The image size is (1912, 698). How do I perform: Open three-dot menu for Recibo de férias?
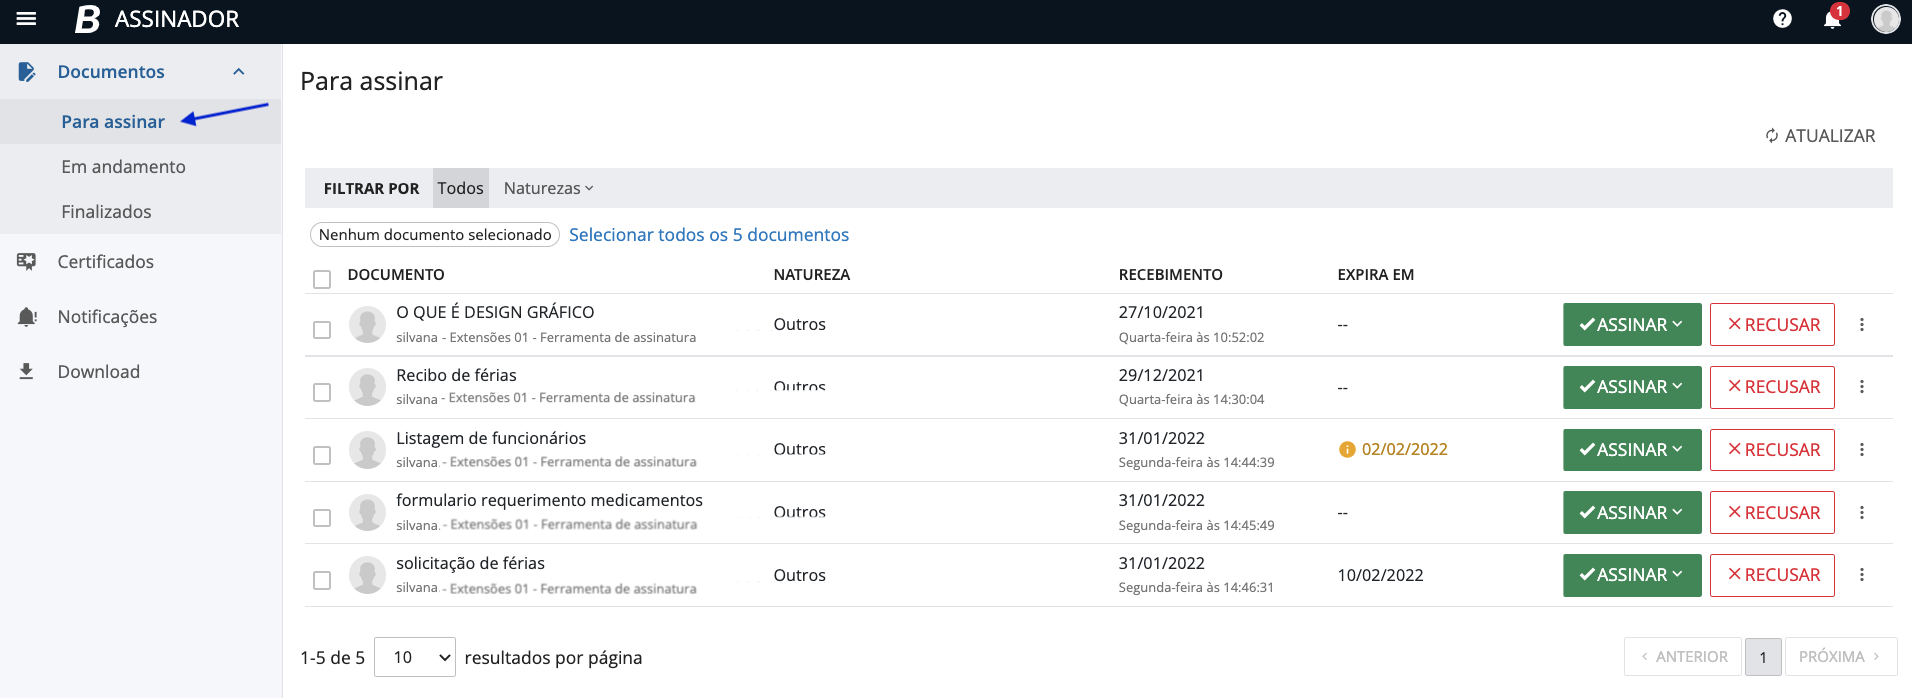(x=1861, y=387)
